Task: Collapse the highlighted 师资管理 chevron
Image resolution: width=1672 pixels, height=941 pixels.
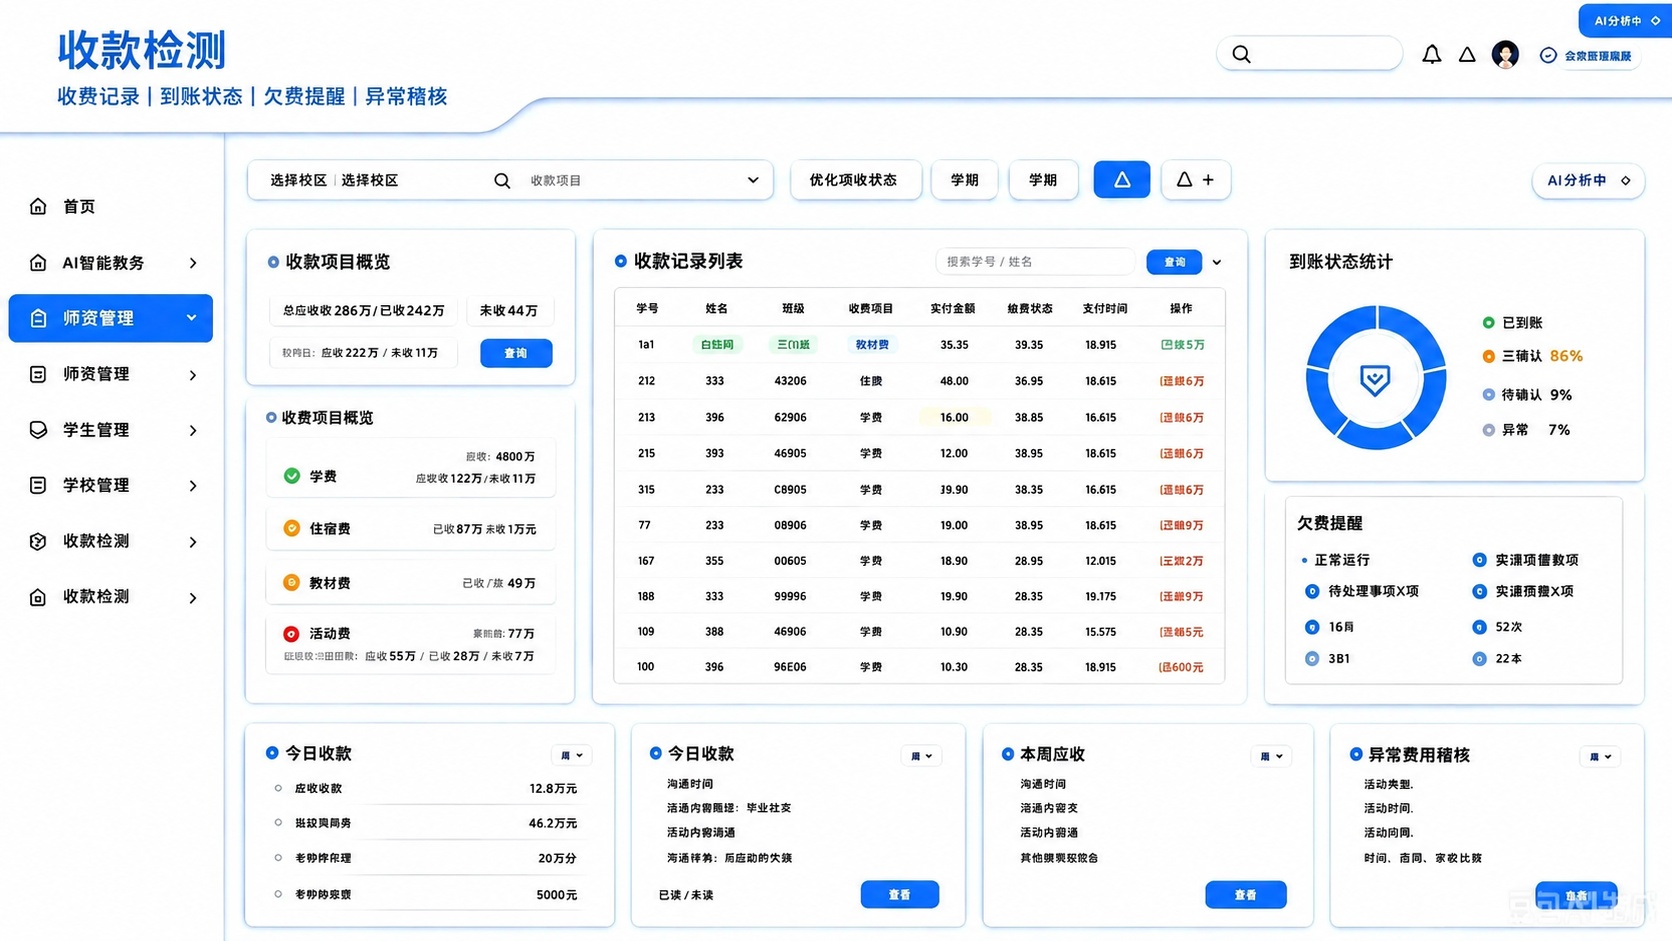Action: coord(191,318)
